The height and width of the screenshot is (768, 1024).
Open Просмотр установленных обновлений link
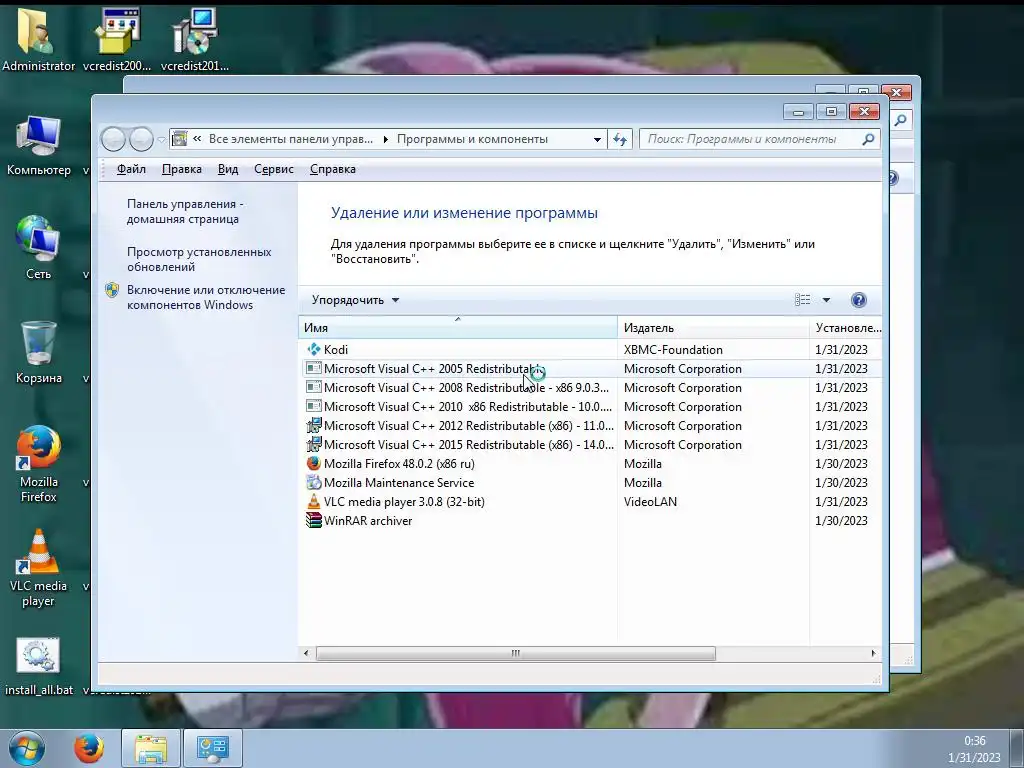tap(199, 259)
